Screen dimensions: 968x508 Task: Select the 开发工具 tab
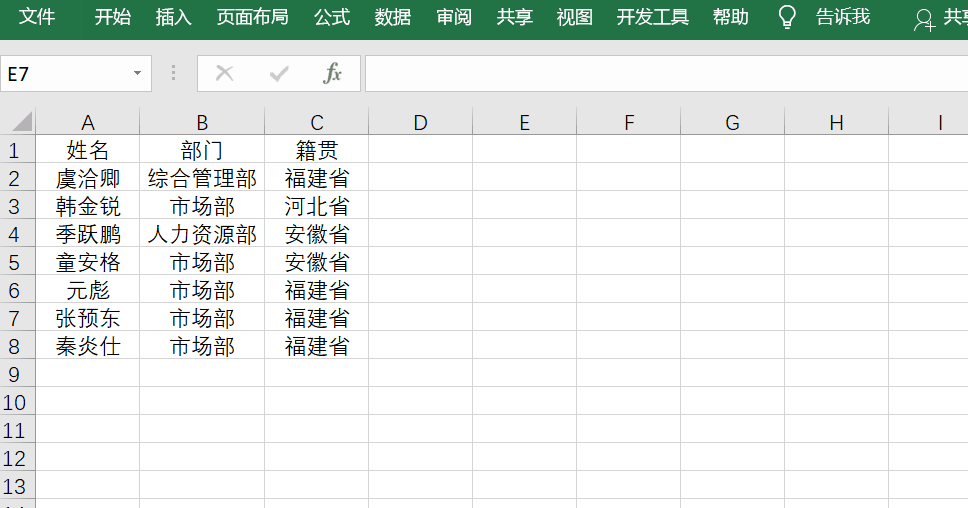tap(652, 17)
